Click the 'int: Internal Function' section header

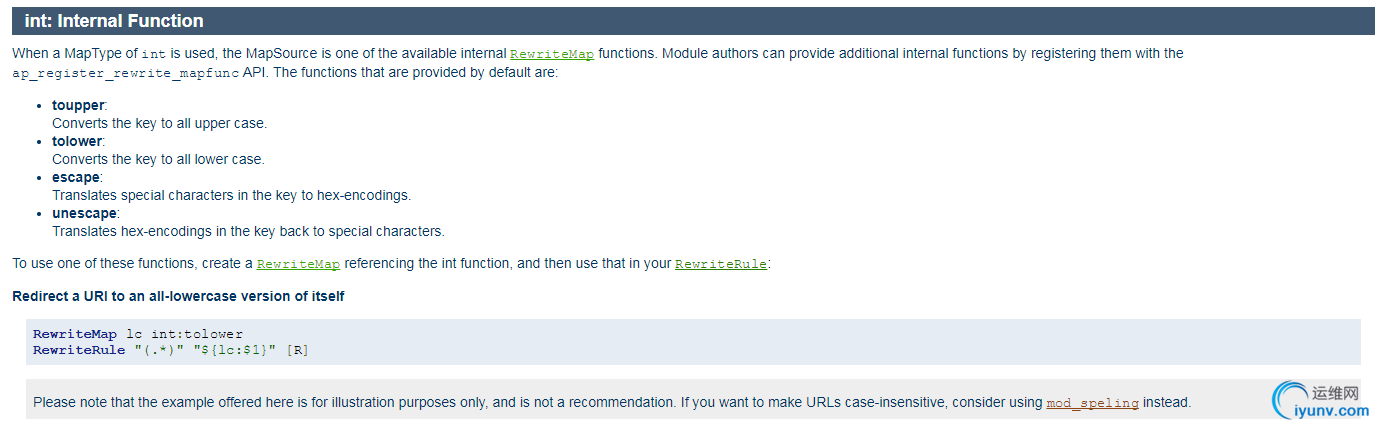114,21
